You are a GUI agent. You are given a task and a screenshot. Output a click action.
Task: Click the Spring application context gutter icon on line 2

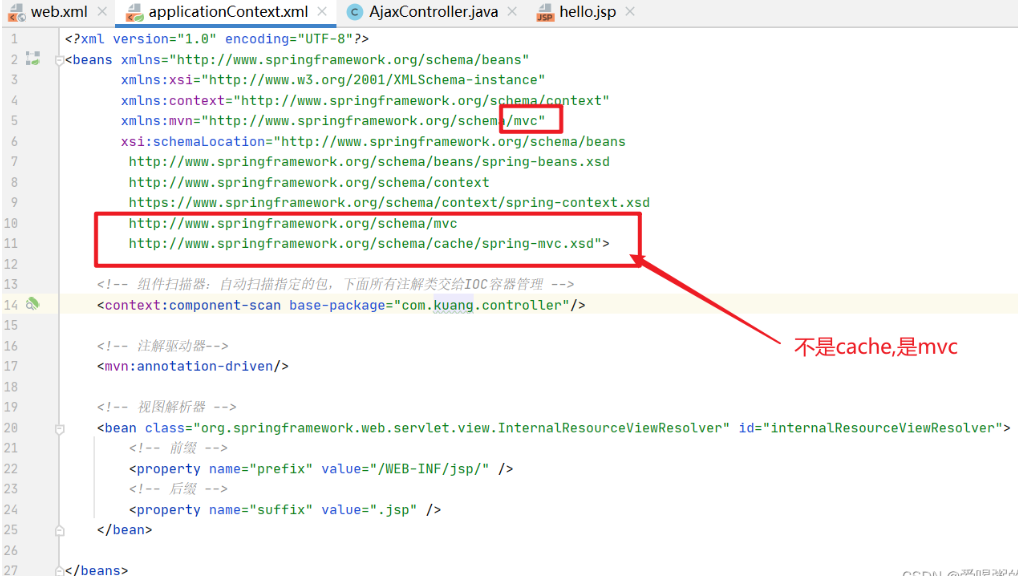pos(32,59)
